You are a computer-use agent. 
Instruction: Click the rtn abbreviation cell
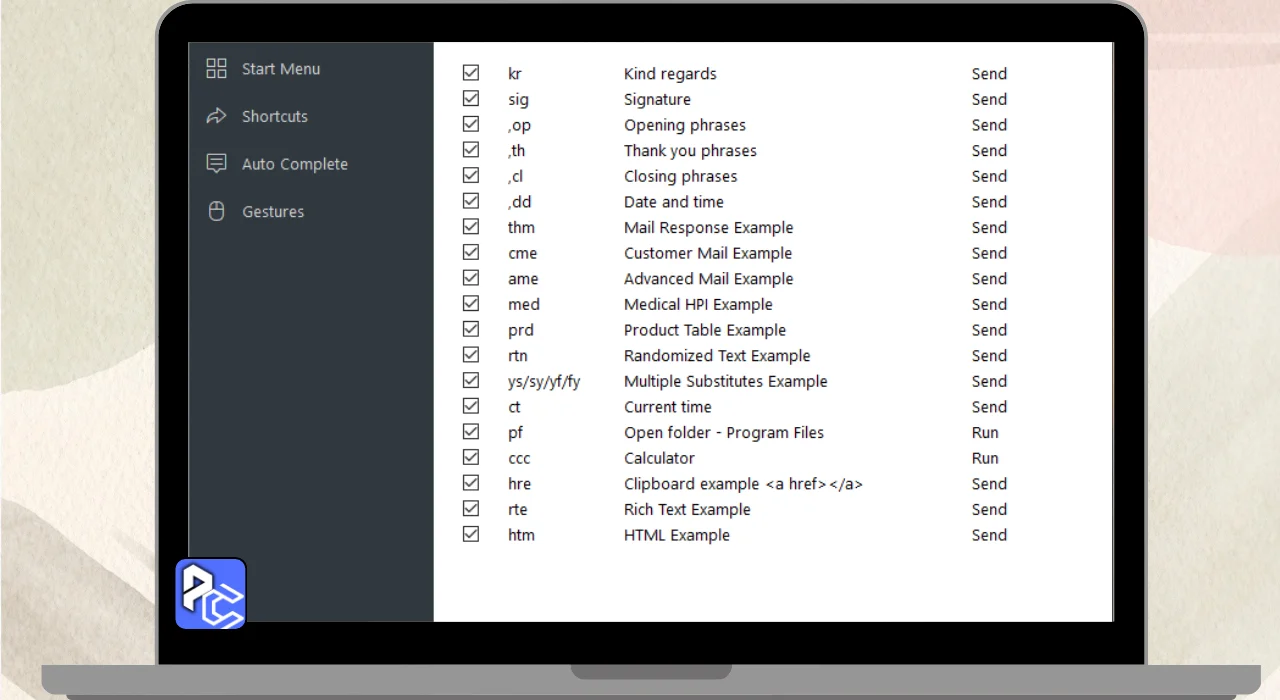[518, 356]
